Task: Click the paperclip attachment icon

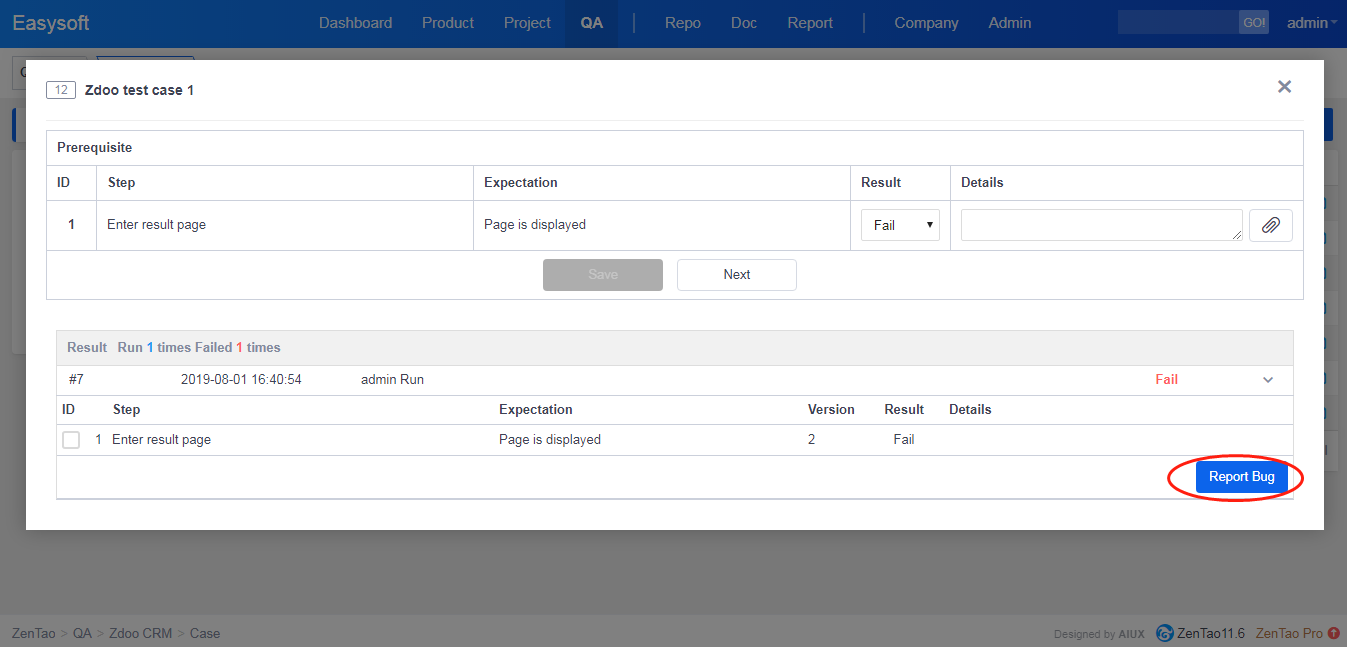Action: pos(1270,225)
